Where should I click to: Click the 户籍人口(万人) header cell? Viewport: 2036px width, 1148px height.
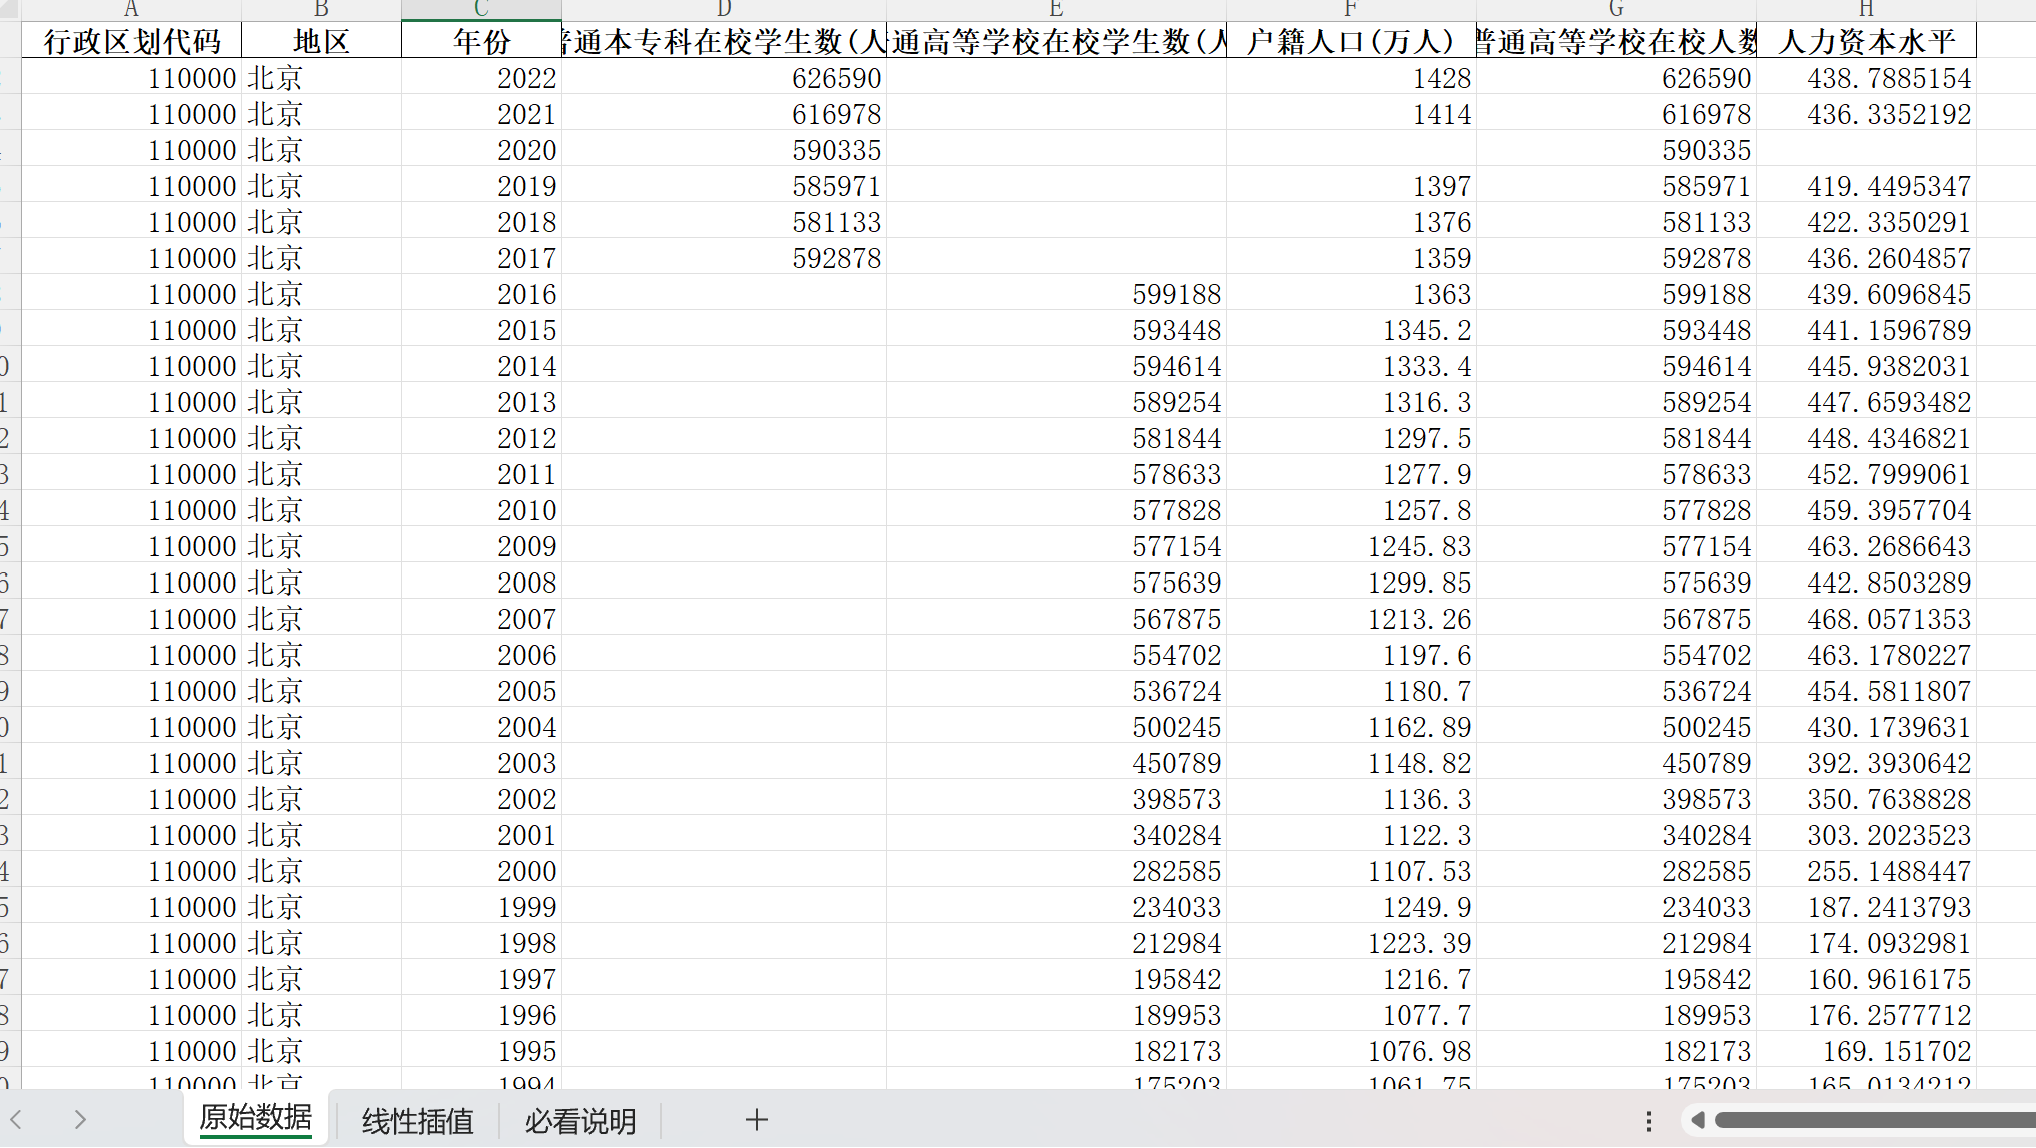(x=1350, y=42)
